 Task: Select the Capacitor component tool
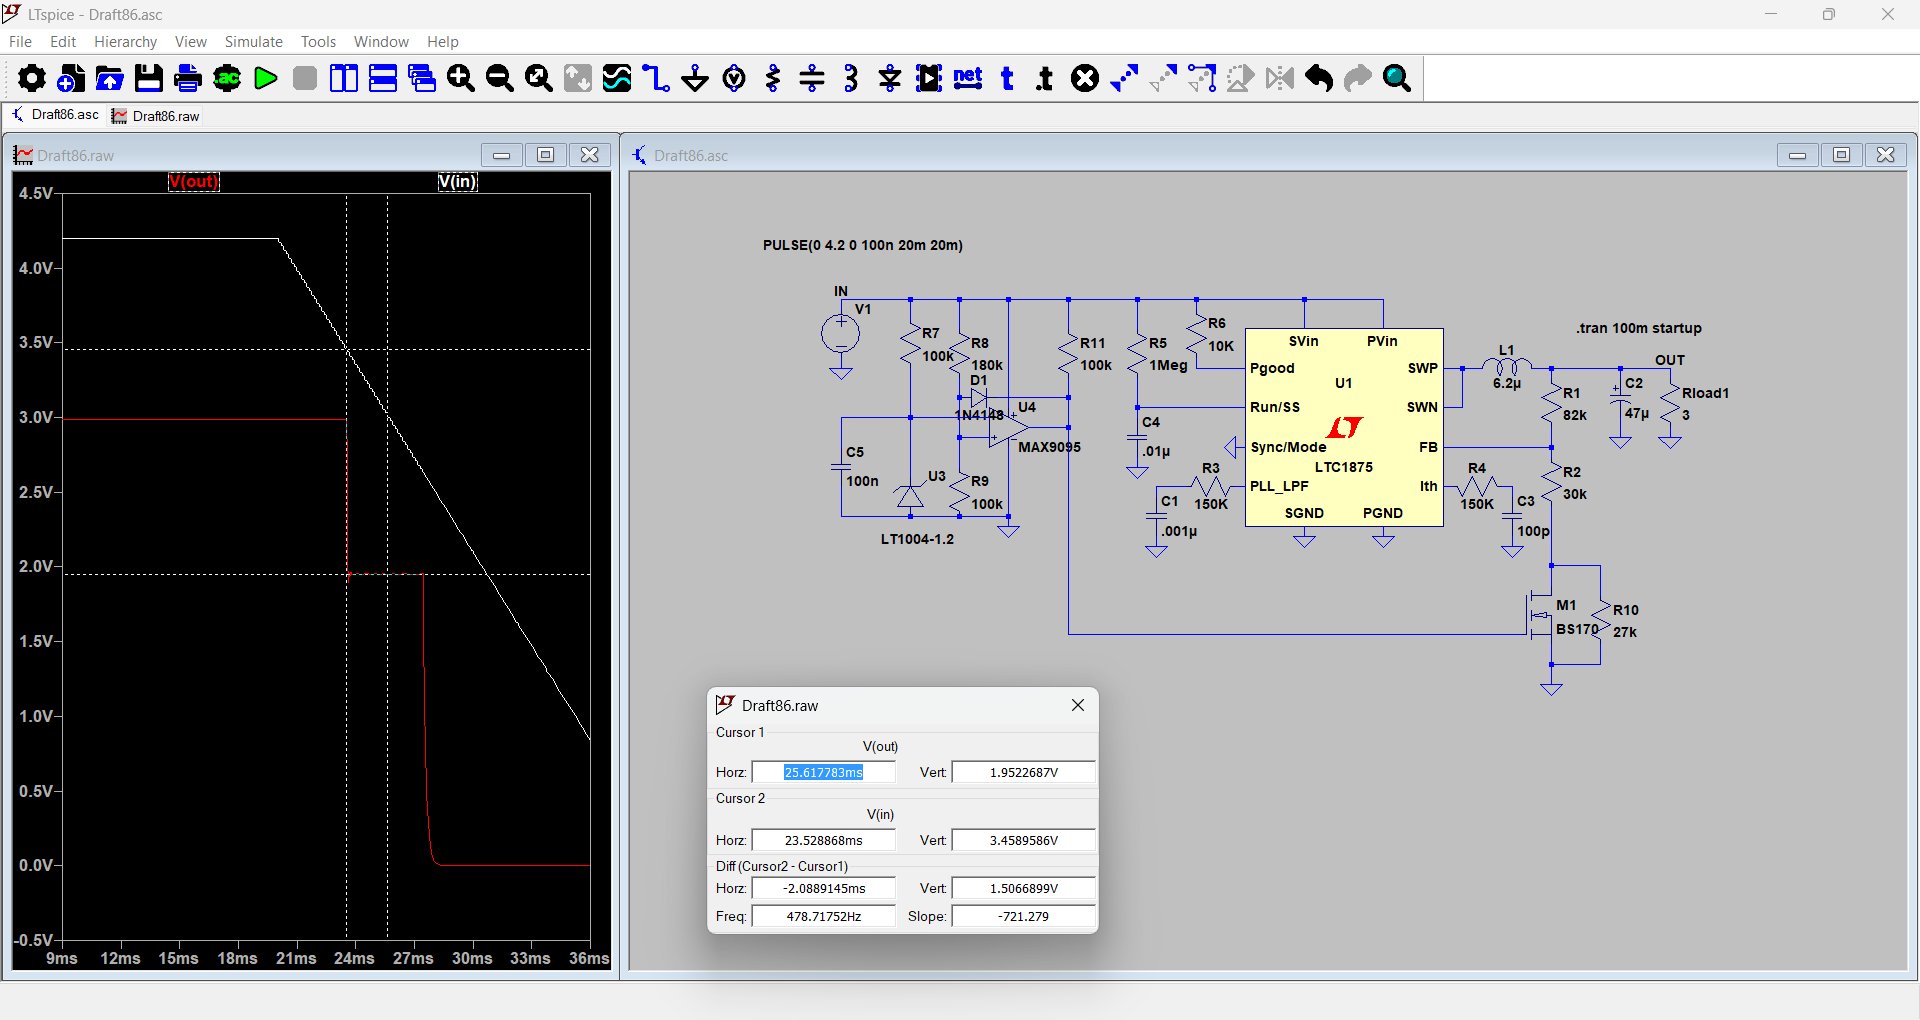812,78
